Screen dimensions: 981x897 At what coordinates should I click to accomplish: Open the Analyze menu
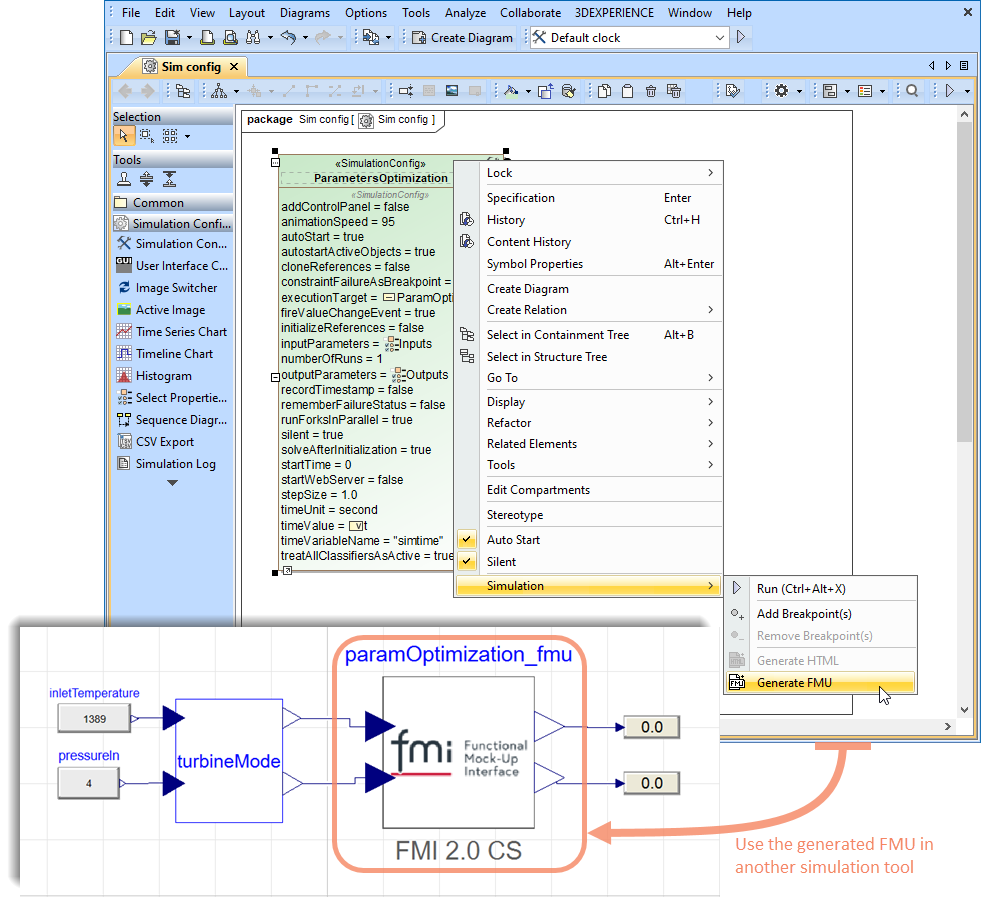[x=464, y=13]
